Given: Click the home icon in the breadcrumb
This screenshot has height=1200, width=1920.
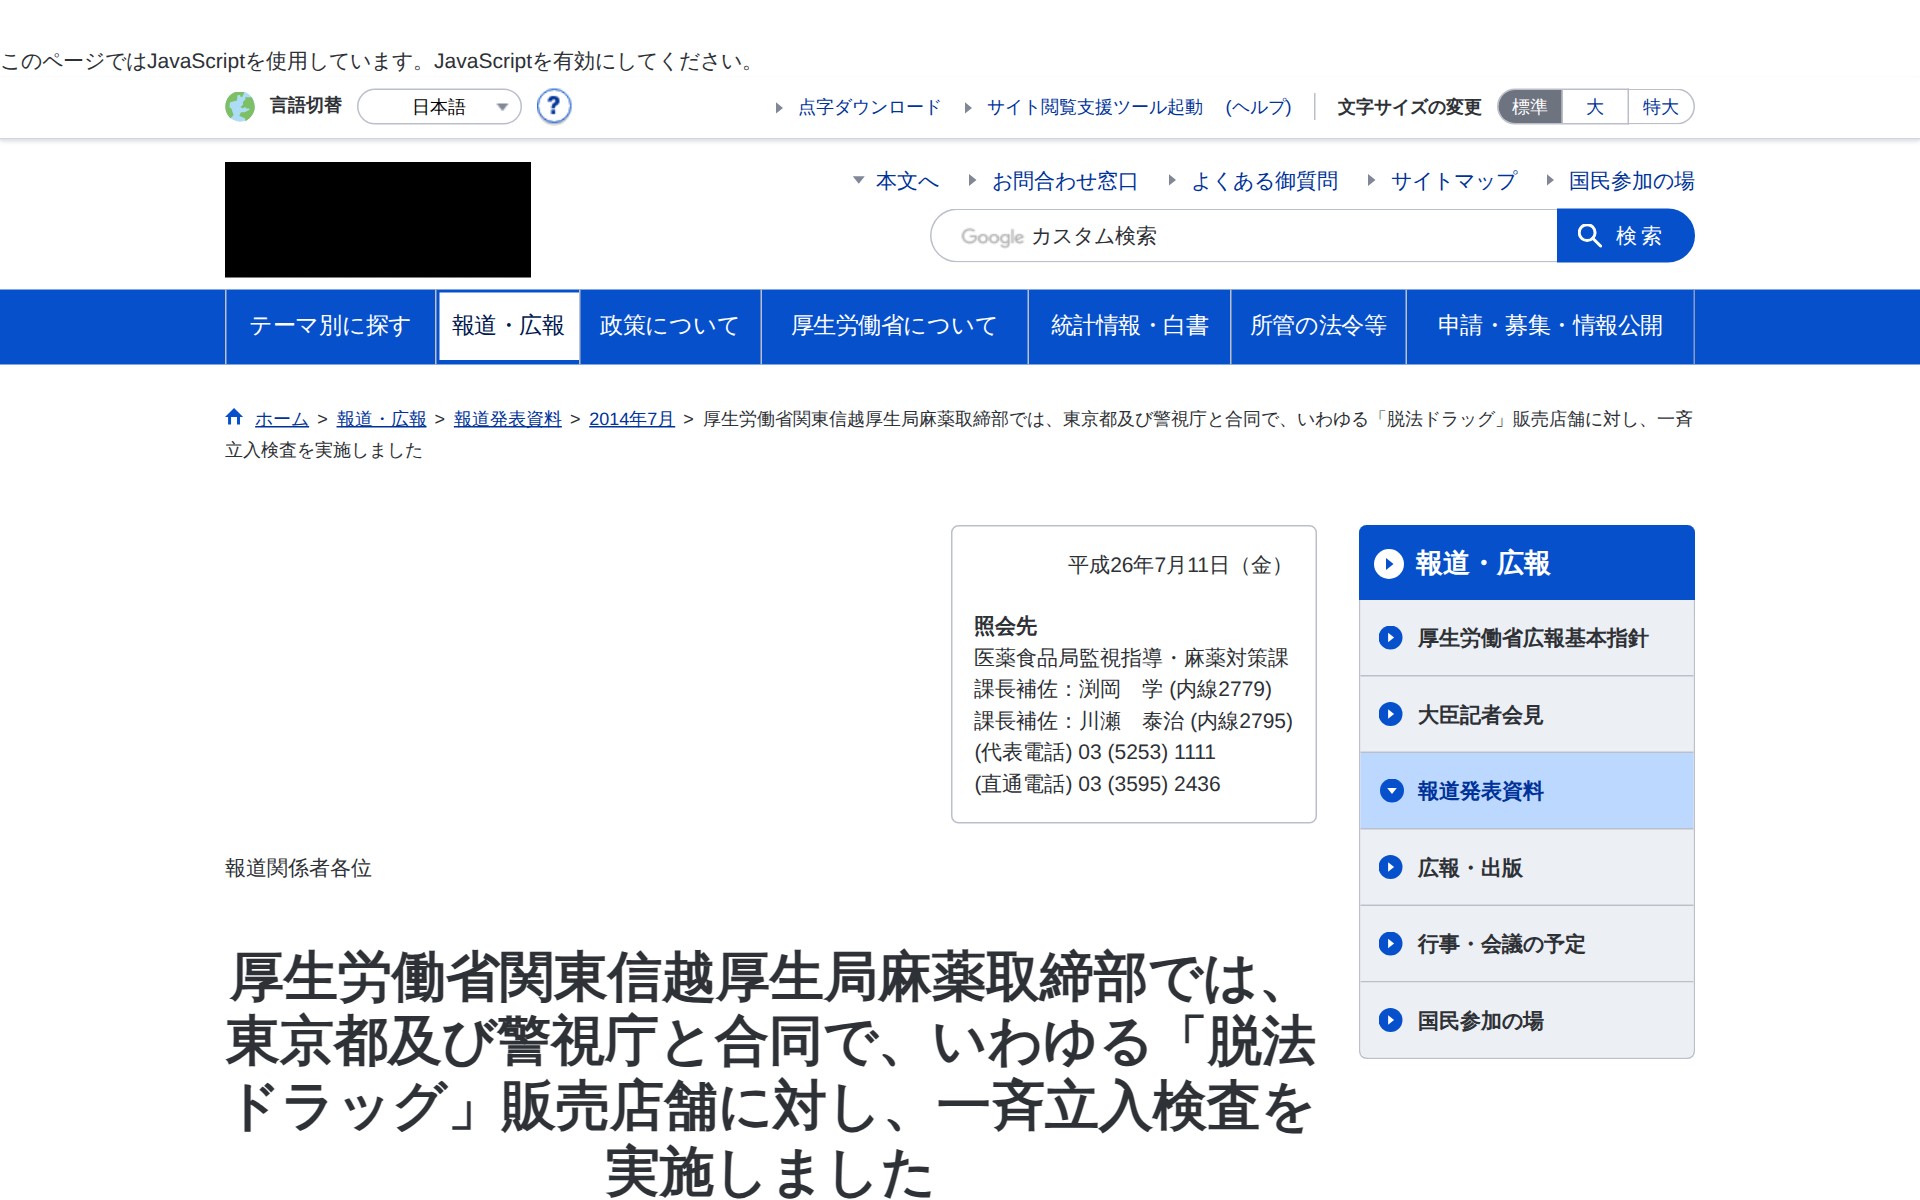Looking at the screenshot, I should pyautogui.click(x=234, y=417).
